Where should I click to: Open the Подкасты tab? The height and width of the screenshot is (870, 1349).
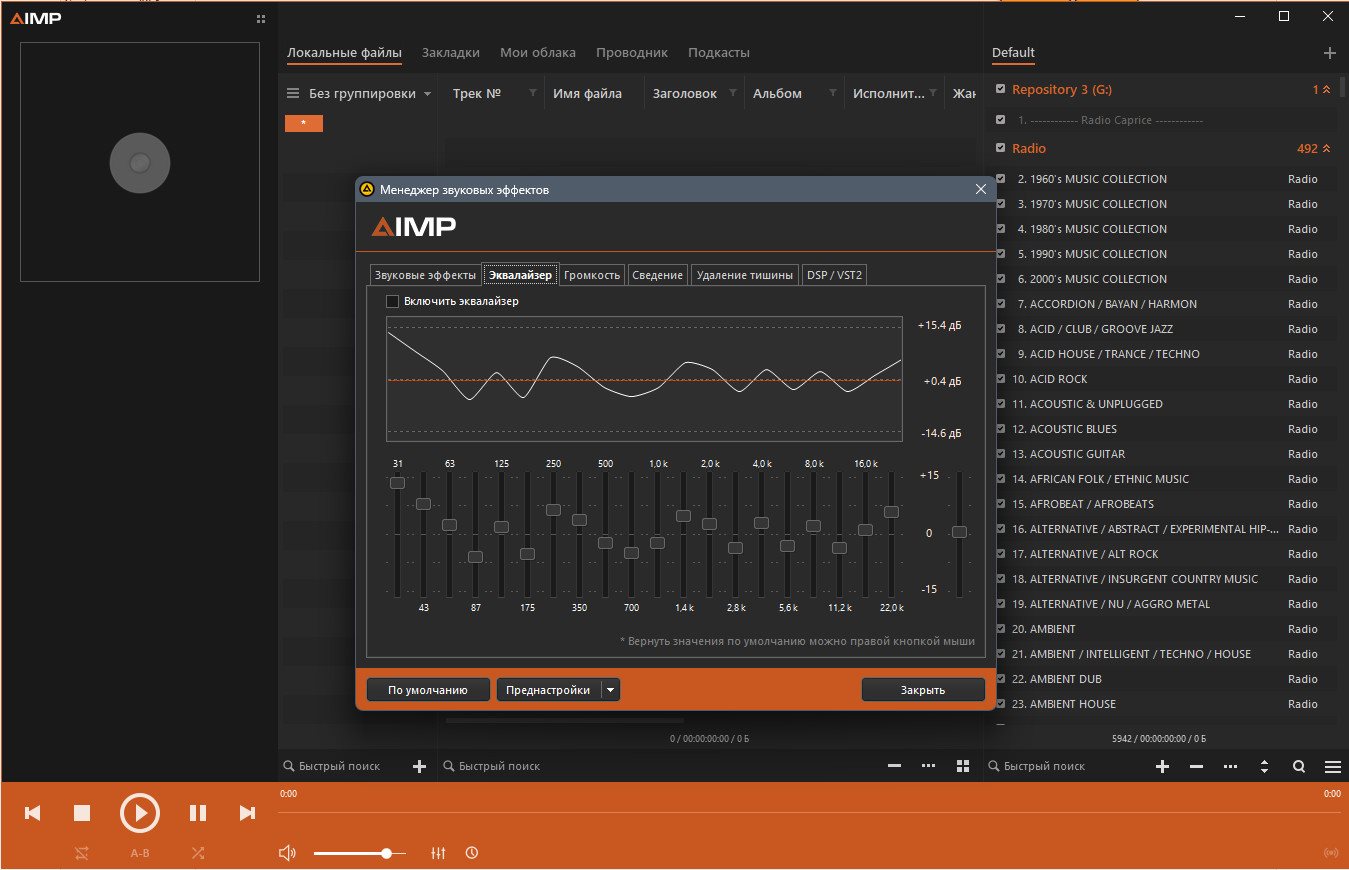(719, 53)
